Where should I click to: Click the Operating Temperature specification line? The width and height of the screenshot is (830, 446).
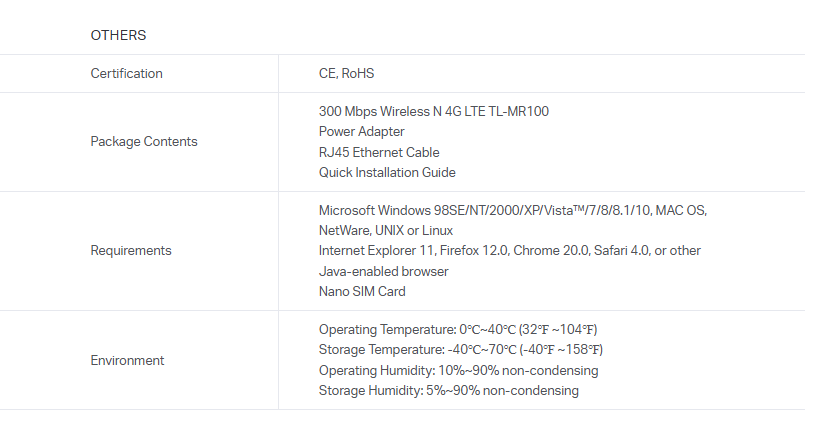[458, 329]
